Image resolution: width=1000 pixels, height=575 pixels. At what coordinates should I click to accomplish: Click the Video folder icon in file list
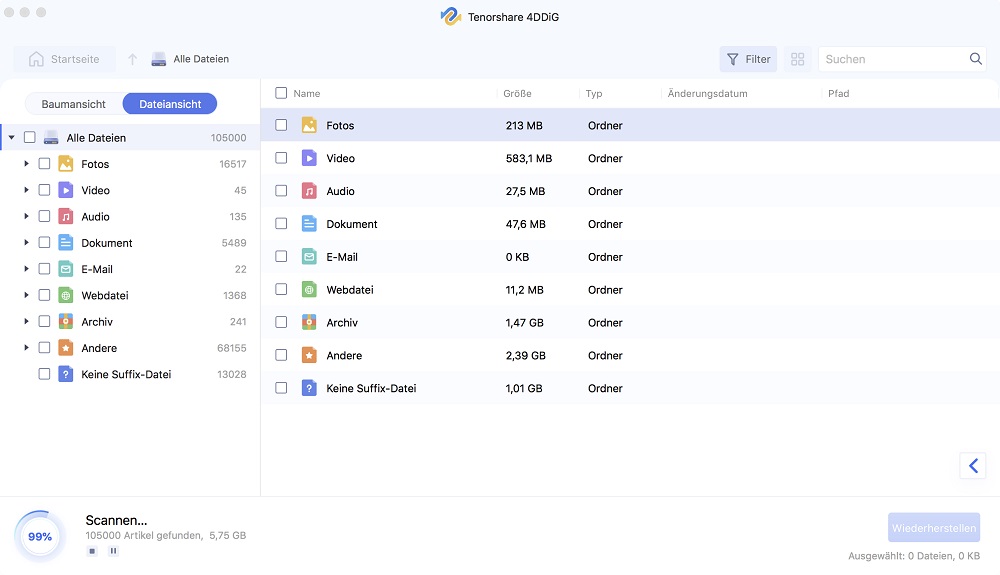point(309,158)
